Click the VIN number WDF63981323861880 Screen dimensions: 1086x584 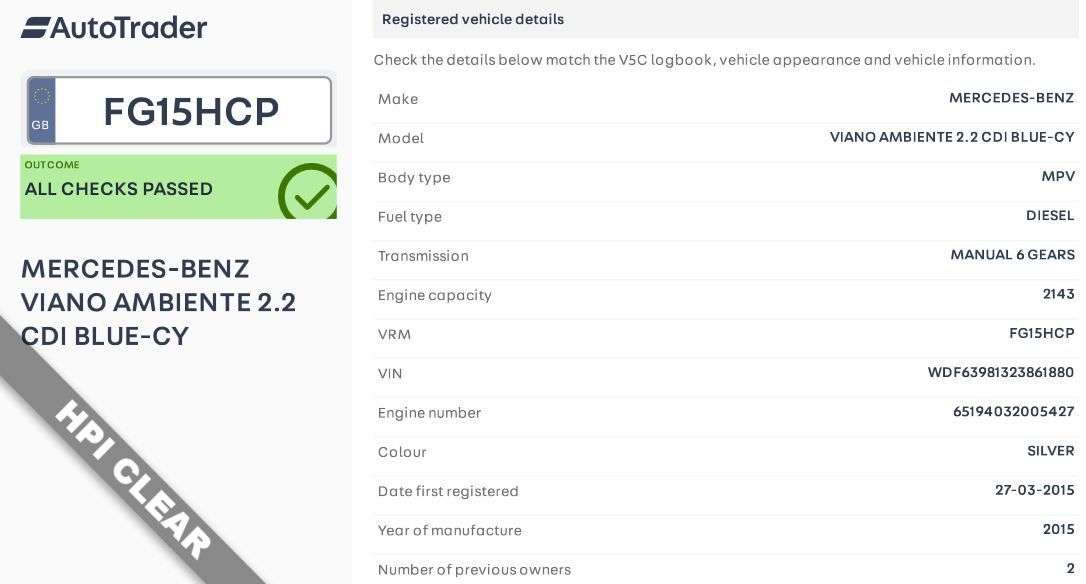[x=1000, y=373]
